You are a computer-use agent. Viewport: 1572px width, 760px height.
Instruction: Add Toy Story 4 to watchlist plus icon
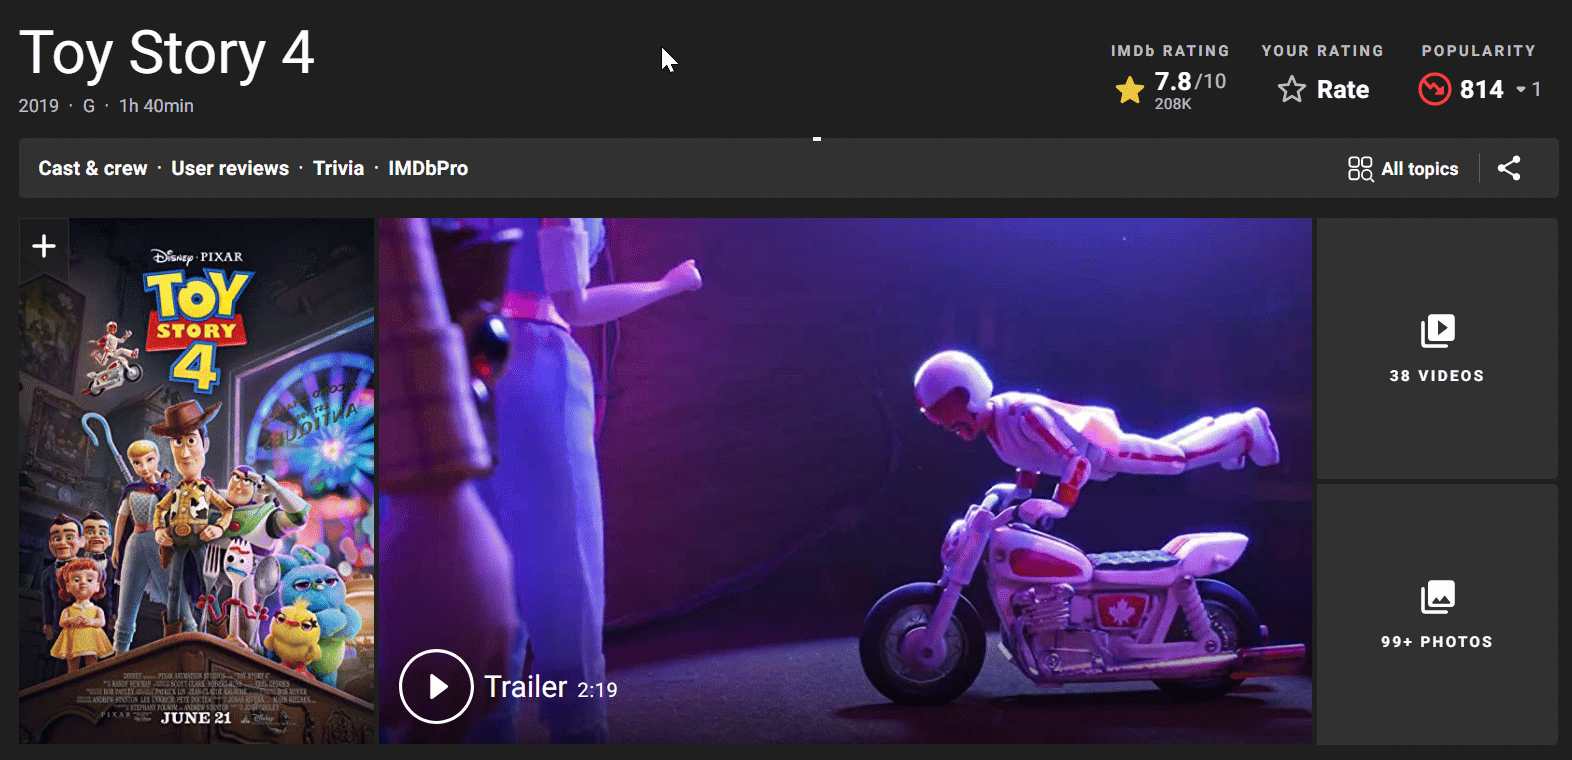click(x=43, y=246)
